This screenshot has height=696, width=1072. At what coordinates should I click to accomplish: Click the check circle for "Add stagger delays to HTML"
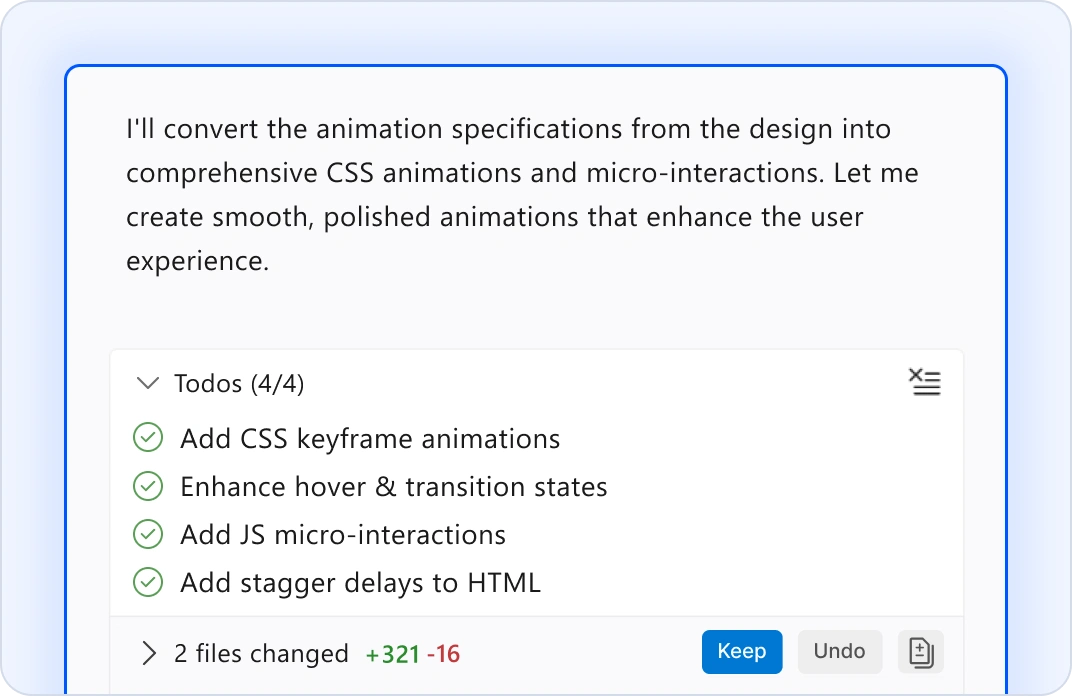click(147, 582)
